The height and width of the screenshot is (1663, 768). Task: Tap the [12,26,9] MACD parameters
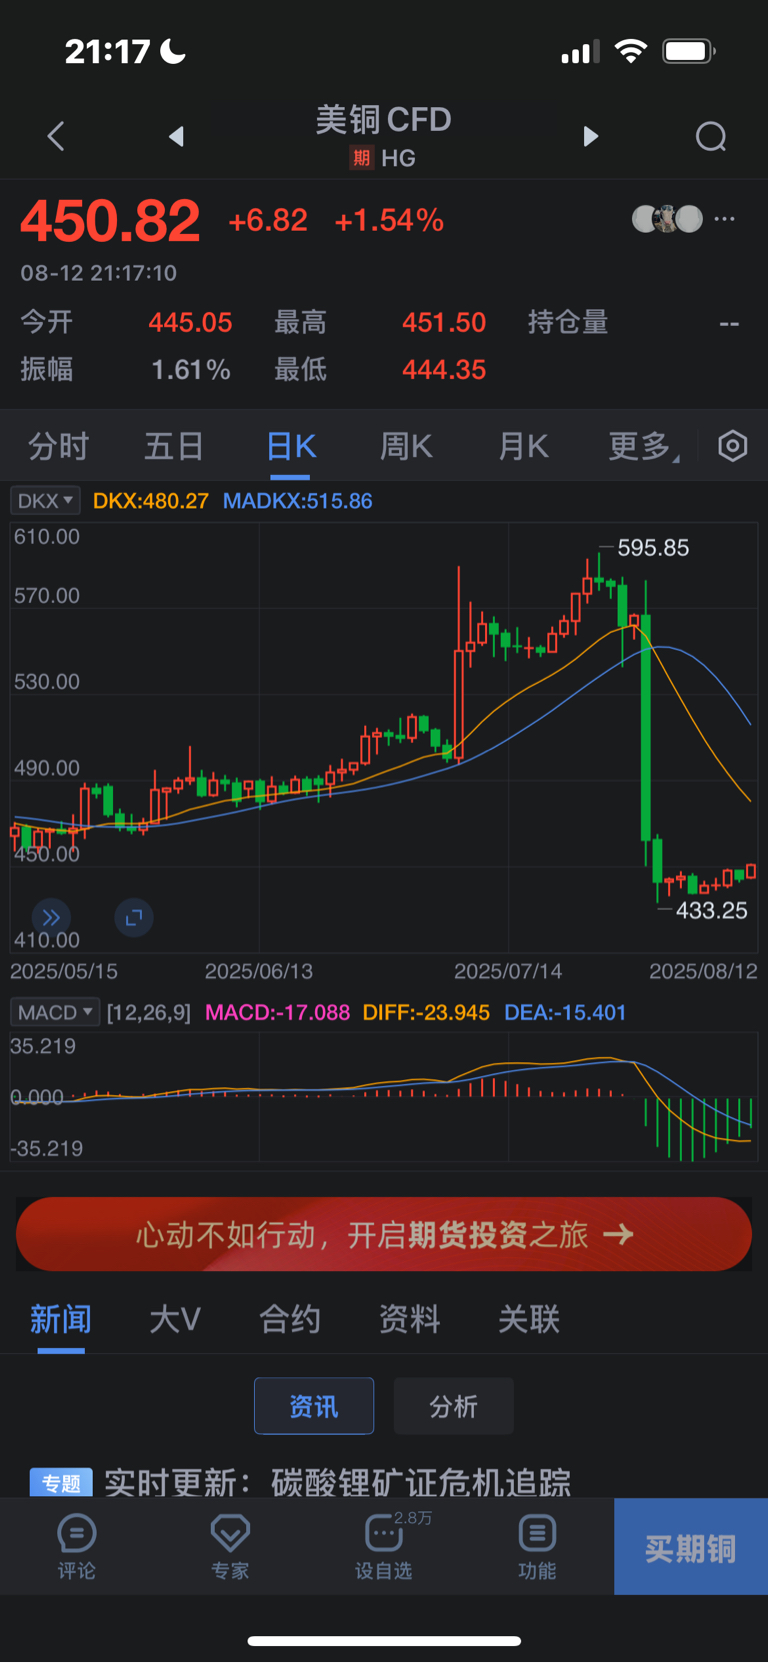click(x=149, y=1012)
